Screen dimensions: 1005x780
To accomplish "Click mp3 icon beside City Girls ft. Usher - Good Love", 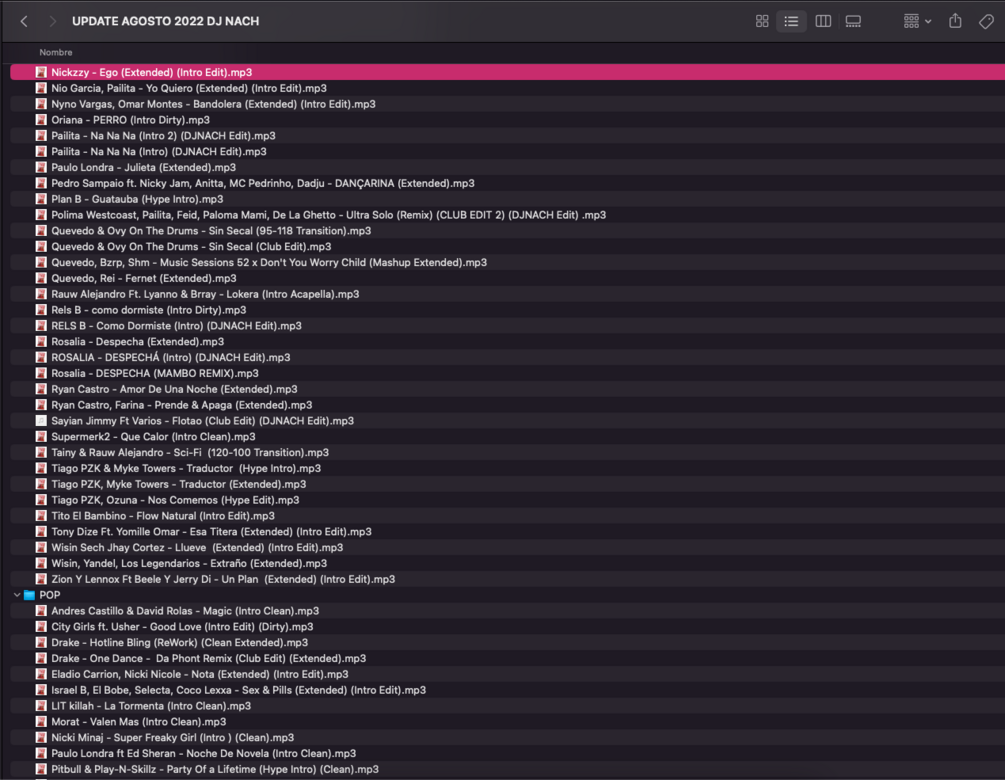I will coord(41,627).
